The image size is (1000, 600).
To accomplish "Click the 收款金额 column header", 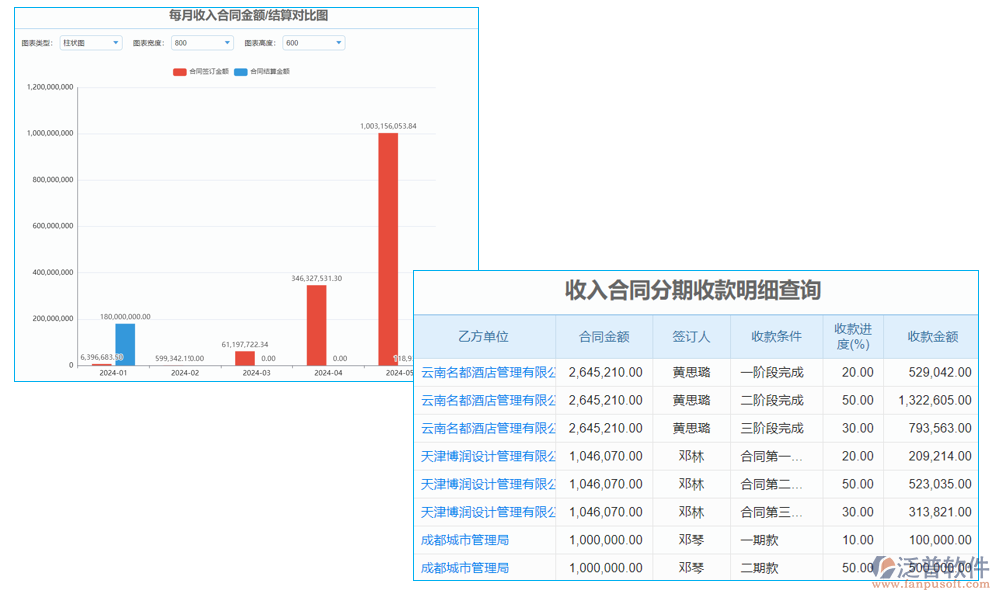I will [x=930, y=337].
